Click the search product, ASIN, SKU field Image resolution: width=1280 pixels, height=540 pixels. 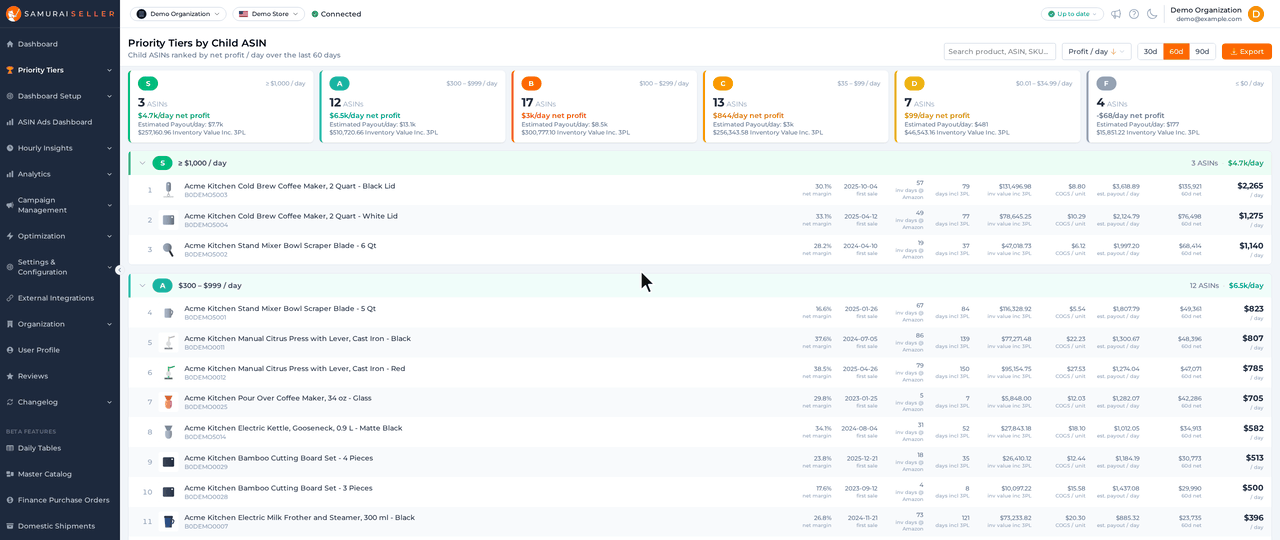(x=999, y=51)
